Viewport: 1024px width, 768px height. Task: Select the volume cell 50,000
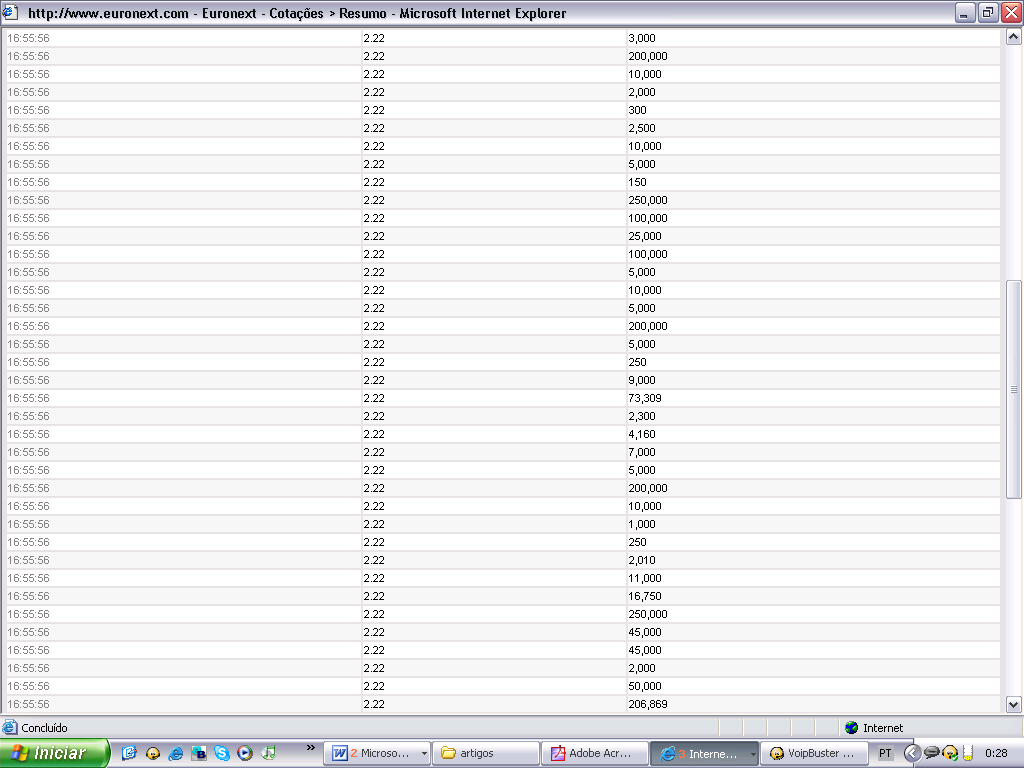click(x=645, y=686)
